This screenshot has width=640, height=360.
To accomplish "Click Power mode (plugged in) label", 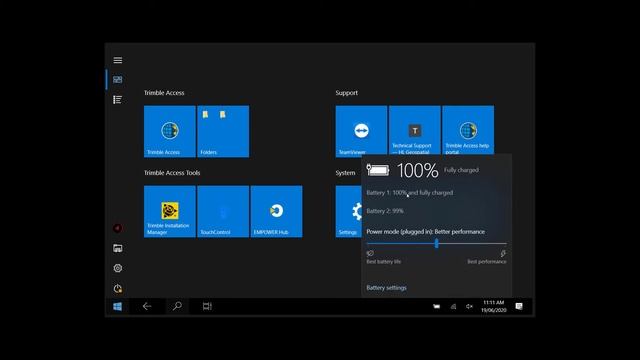I will pos(426,231).
